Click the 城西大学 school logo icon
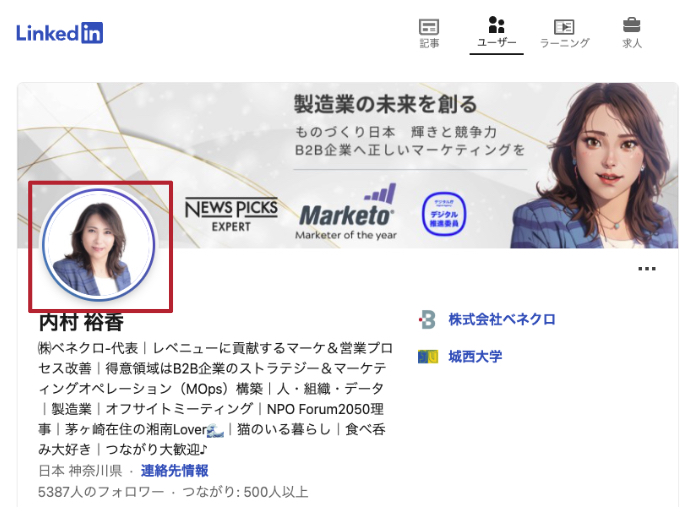698x512 pixels. tap(428, 357)
